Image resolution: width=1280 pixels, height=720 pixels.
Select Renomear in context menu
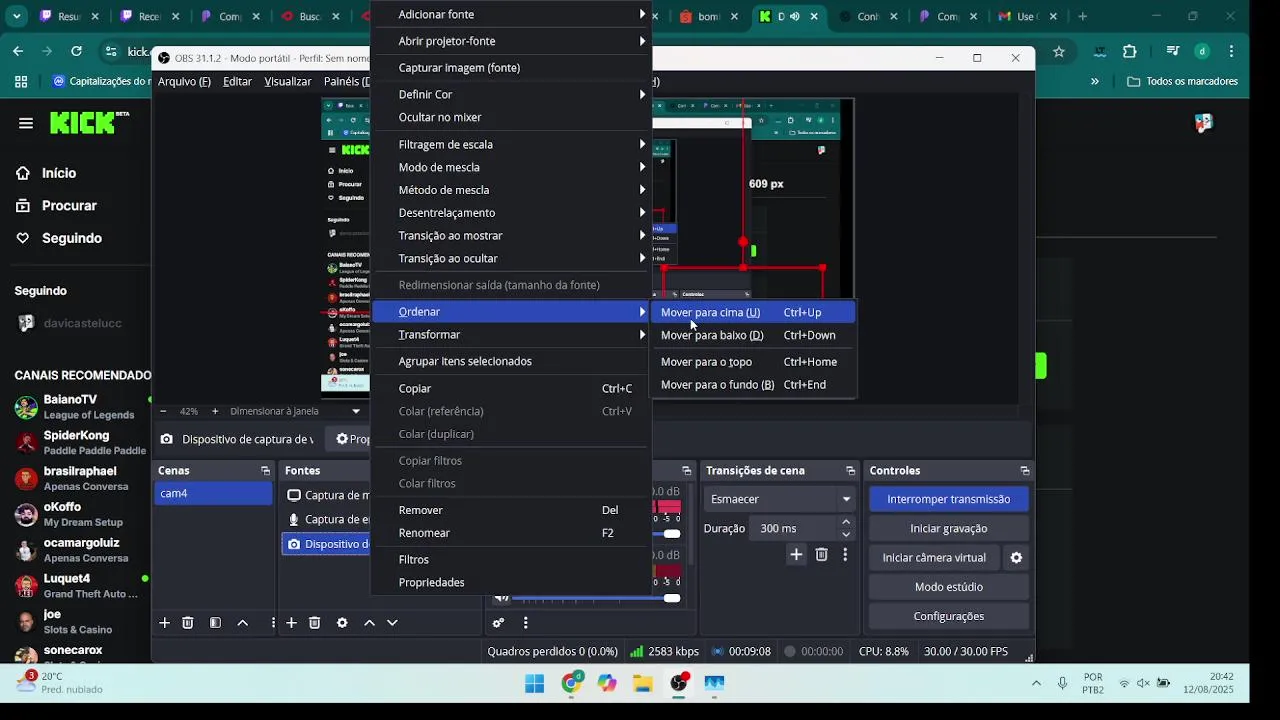point(510,533)
